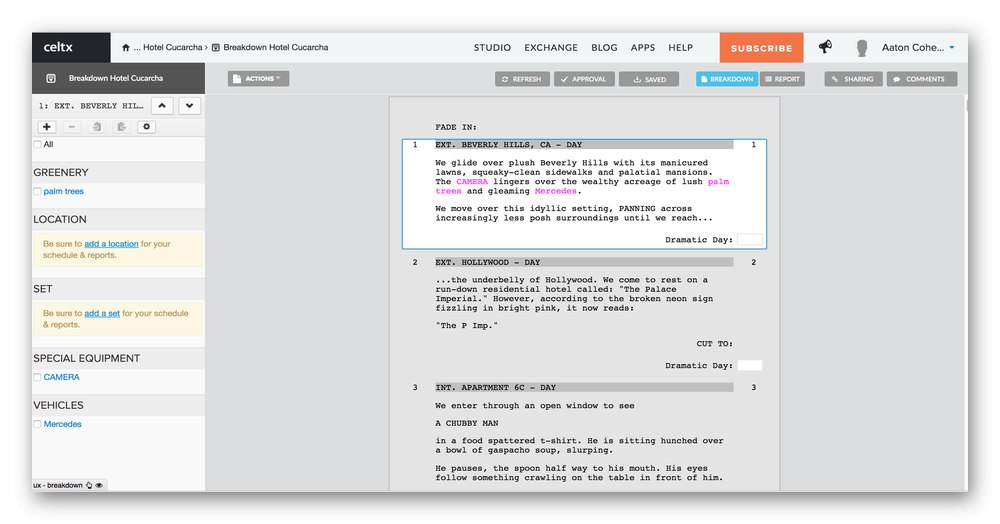Go home via the breadcrumb house icon
The image size is (1000, 524).
pyautogui.click(x=126, y=47)
